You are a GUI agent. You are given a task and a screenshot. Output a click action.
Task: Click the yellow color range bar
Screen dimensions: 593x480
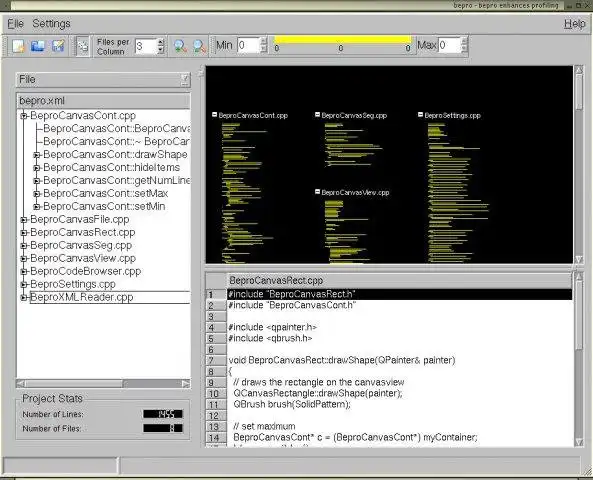343,40
